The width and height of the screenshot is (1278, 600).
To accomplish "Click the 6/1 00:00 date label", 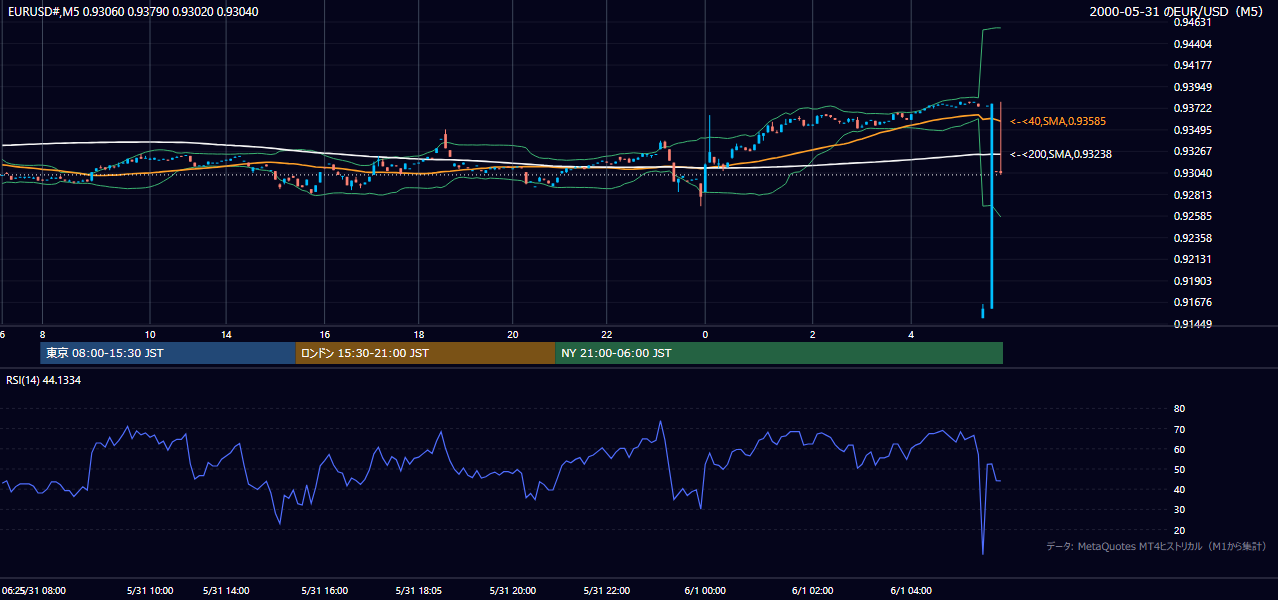I will point(705,590).
